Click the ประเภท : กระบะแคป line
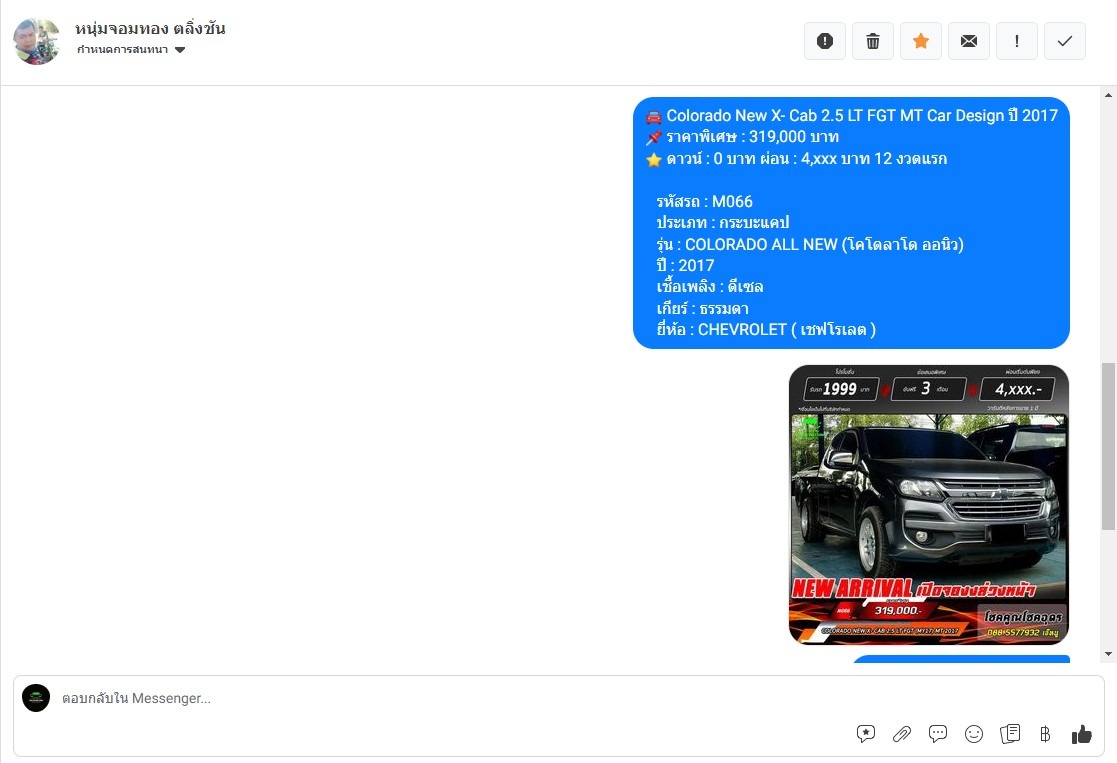Screen dimensions: 1117x763 point(723,222)
